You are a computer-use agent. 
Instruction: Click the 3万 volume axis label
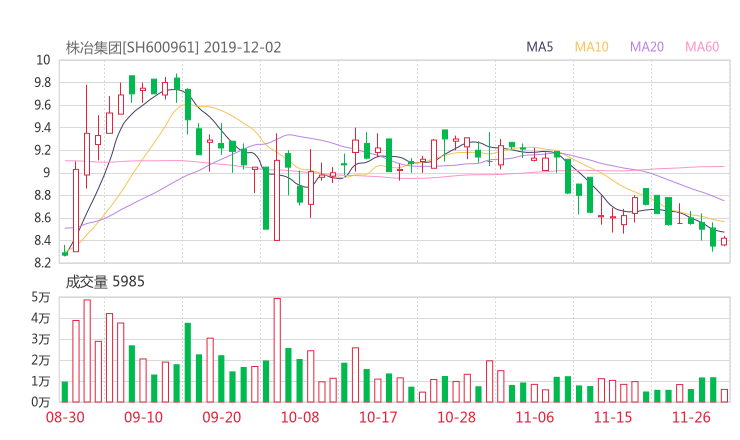click(41, 339)
